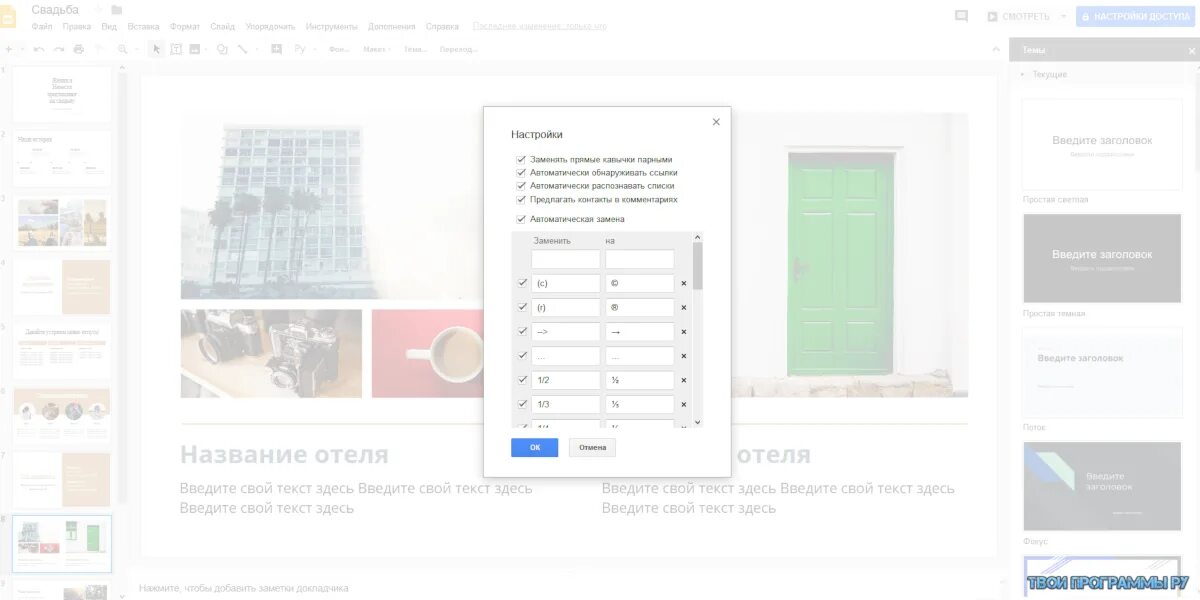Uncheck the --> row checkbox
The height and width of the screenshot is (600, 1200).
click(x=522, y=331)
